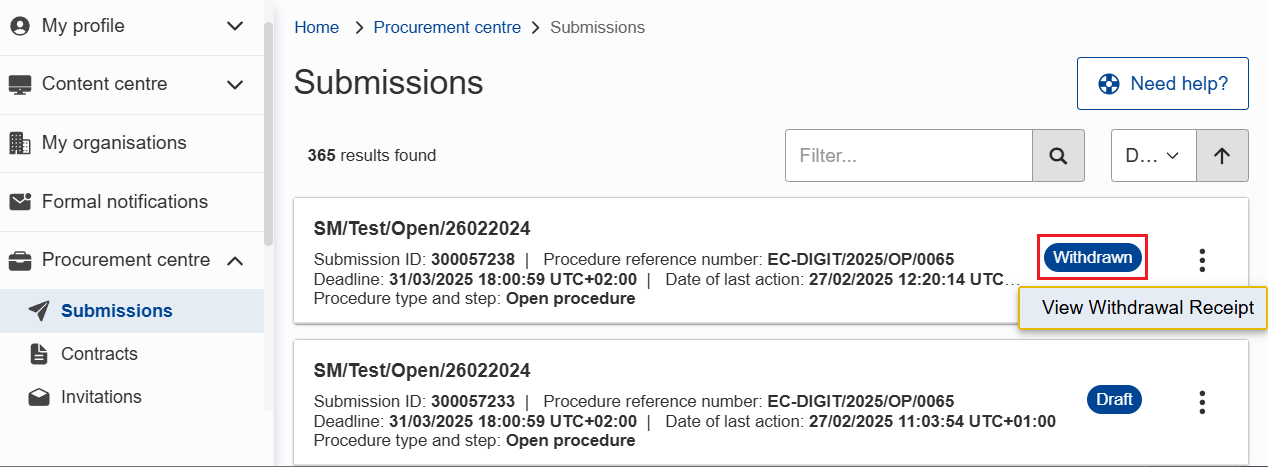Go to the Home breadcrumb link
The height and width of the screenshot is (467, 1268).
click(x=316, y=28)
